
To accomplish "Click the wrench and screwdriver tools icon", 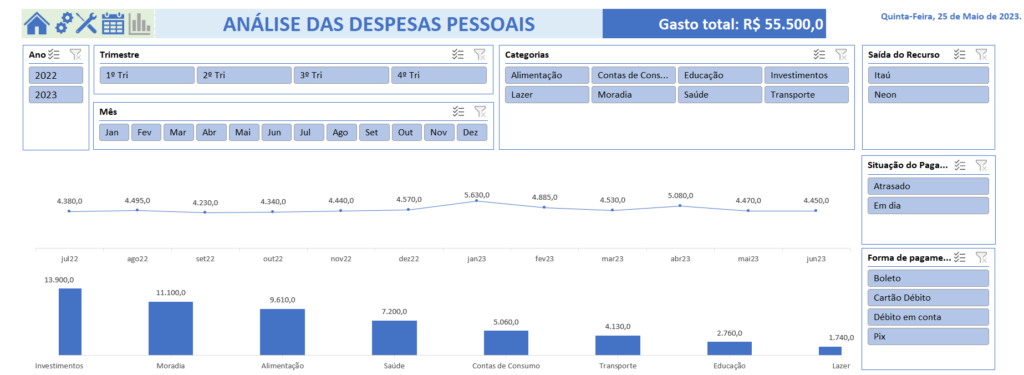I will [86, 24].
